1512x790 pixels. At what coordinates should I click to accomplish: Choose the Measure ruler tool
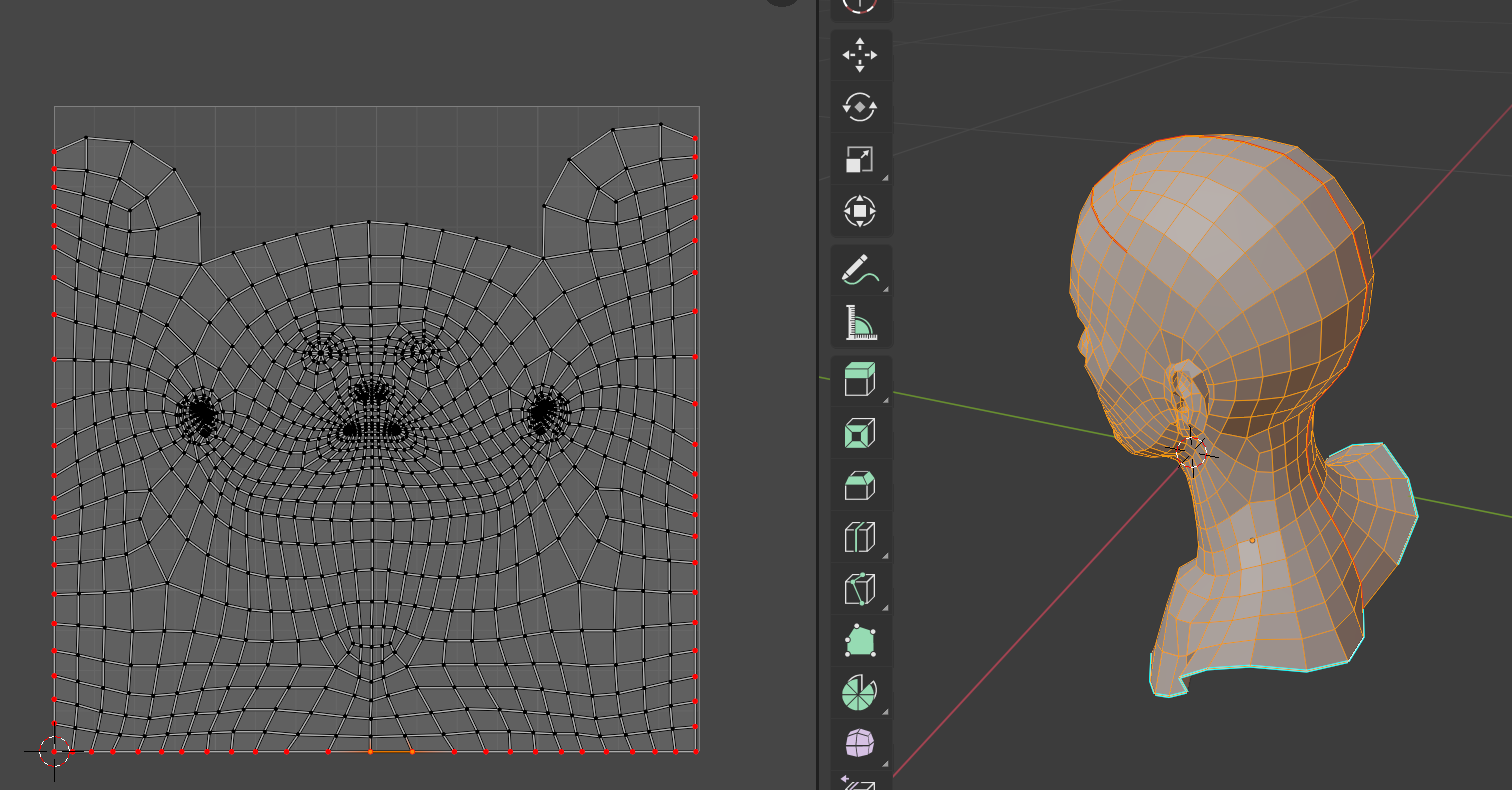pos(860,322)
